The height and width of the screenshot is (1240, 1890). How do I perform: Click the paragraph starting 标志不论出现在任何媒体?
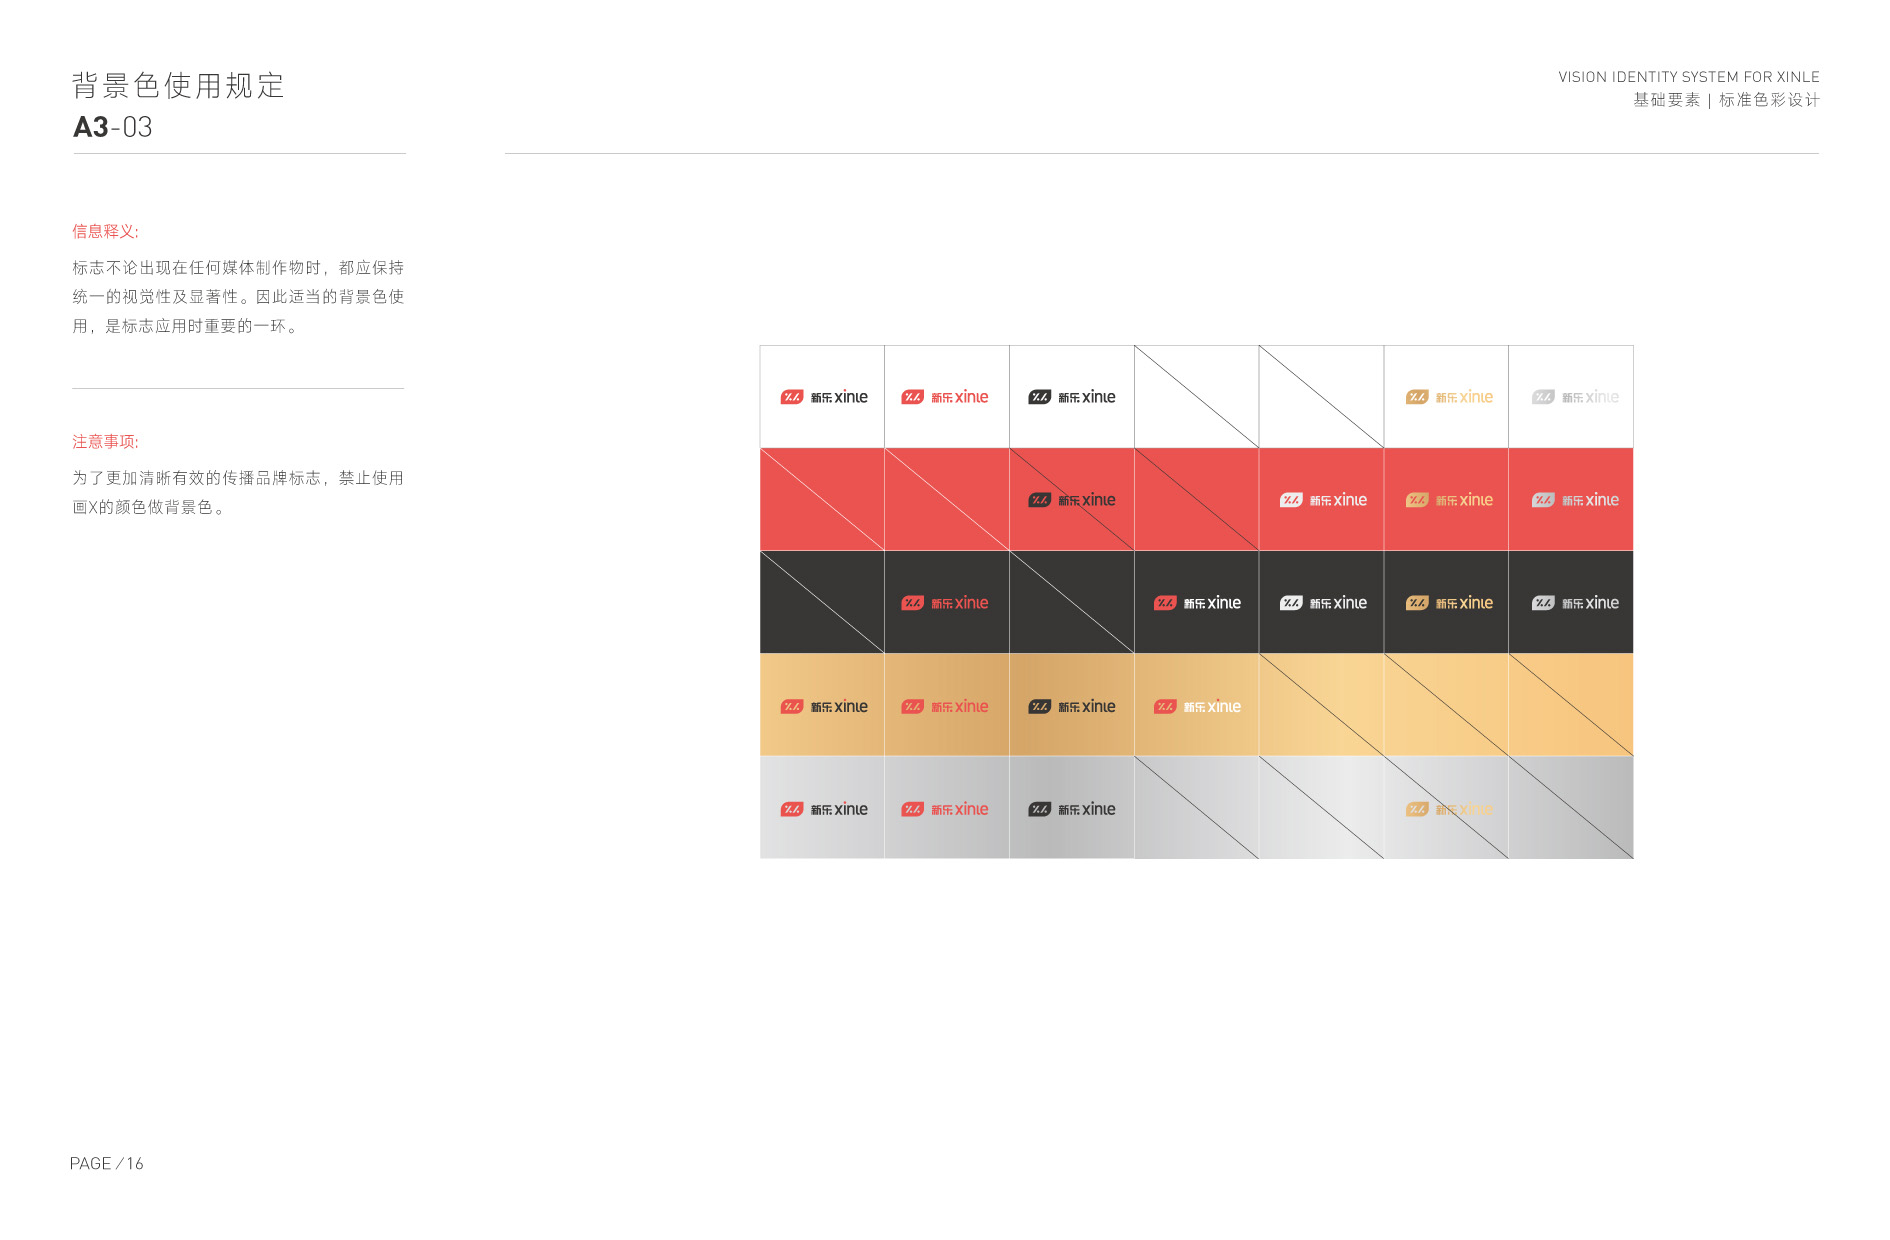tap(238, 297)
